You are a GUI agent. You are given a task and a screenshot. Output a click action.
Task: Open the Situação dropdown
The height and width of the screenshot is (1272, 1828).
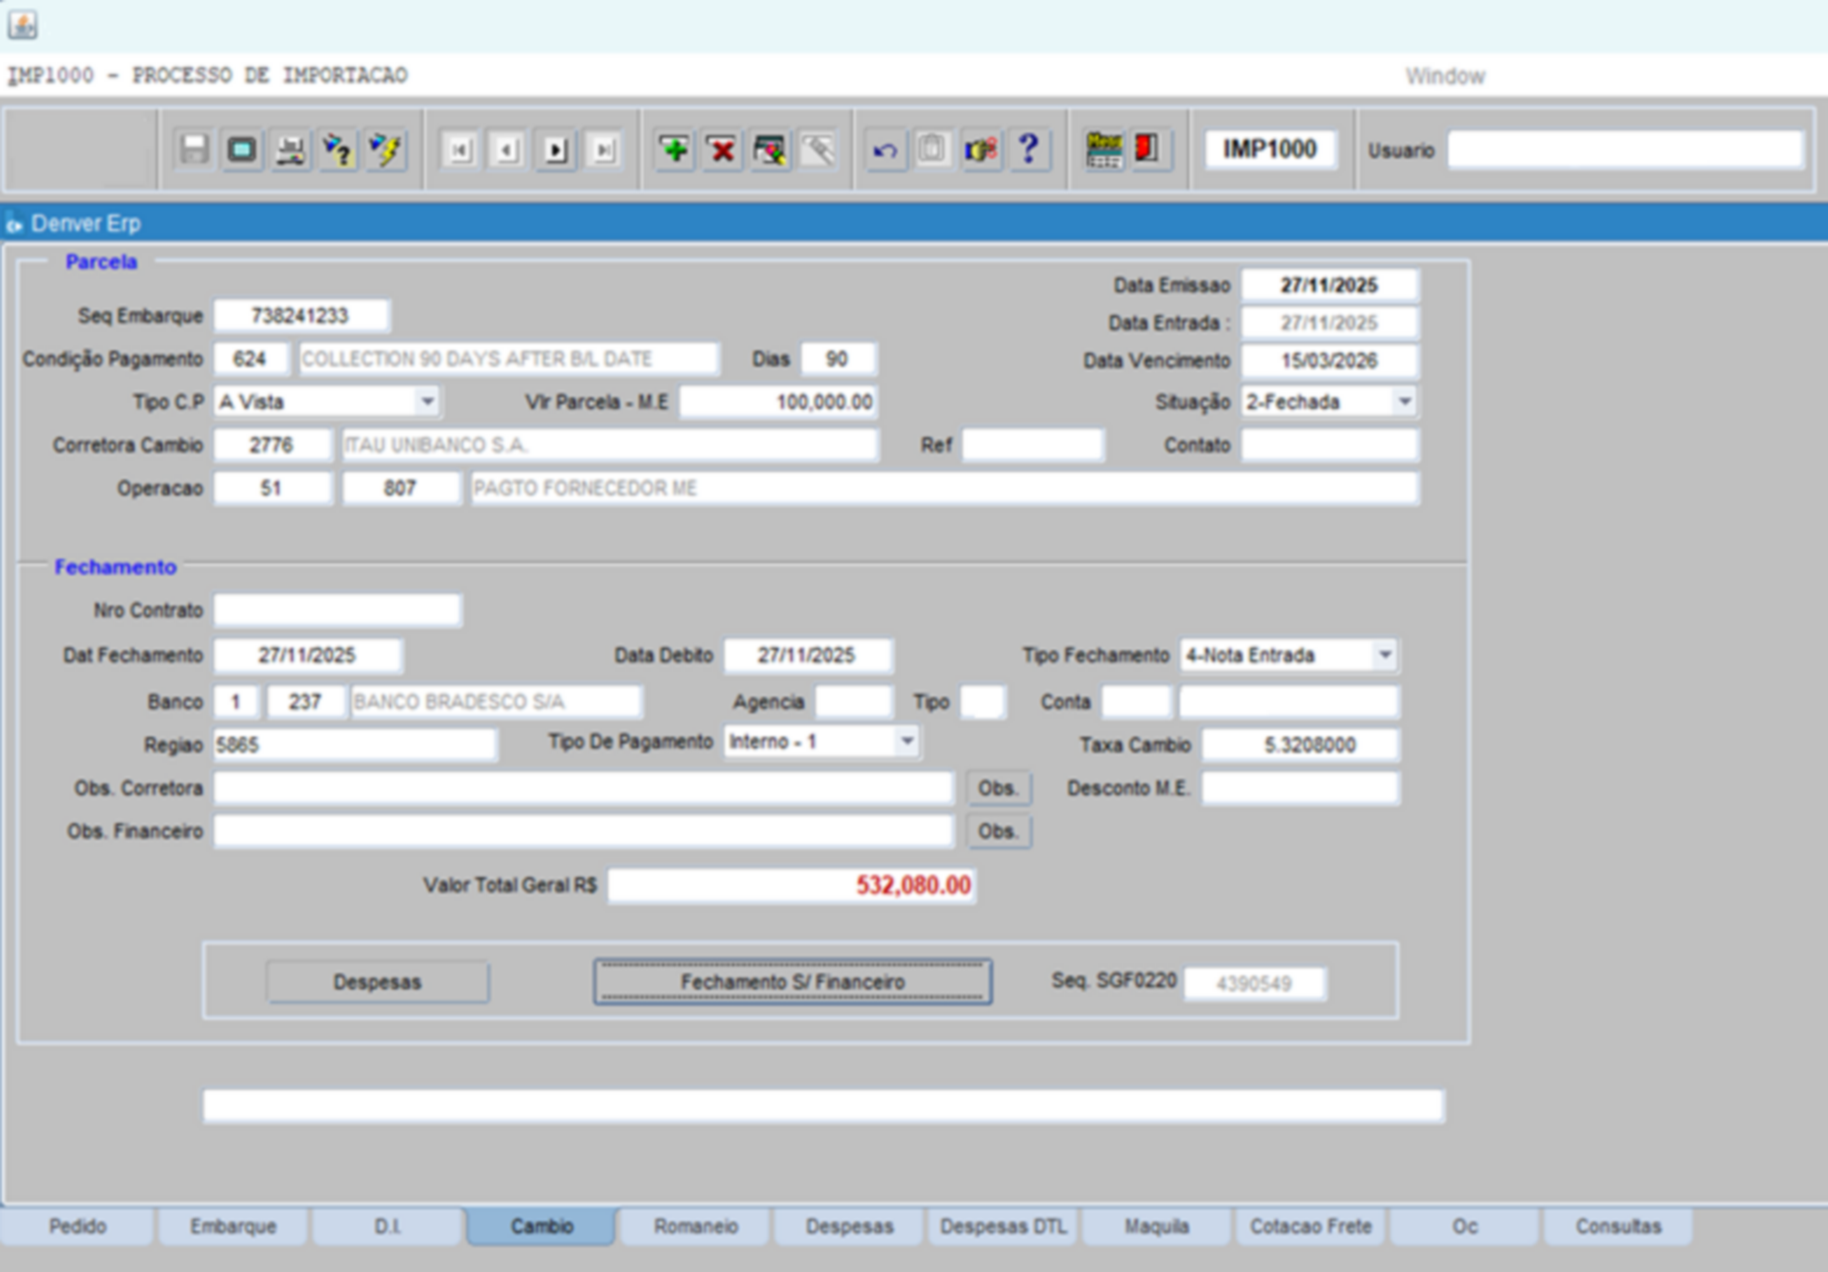[1404, 402]
